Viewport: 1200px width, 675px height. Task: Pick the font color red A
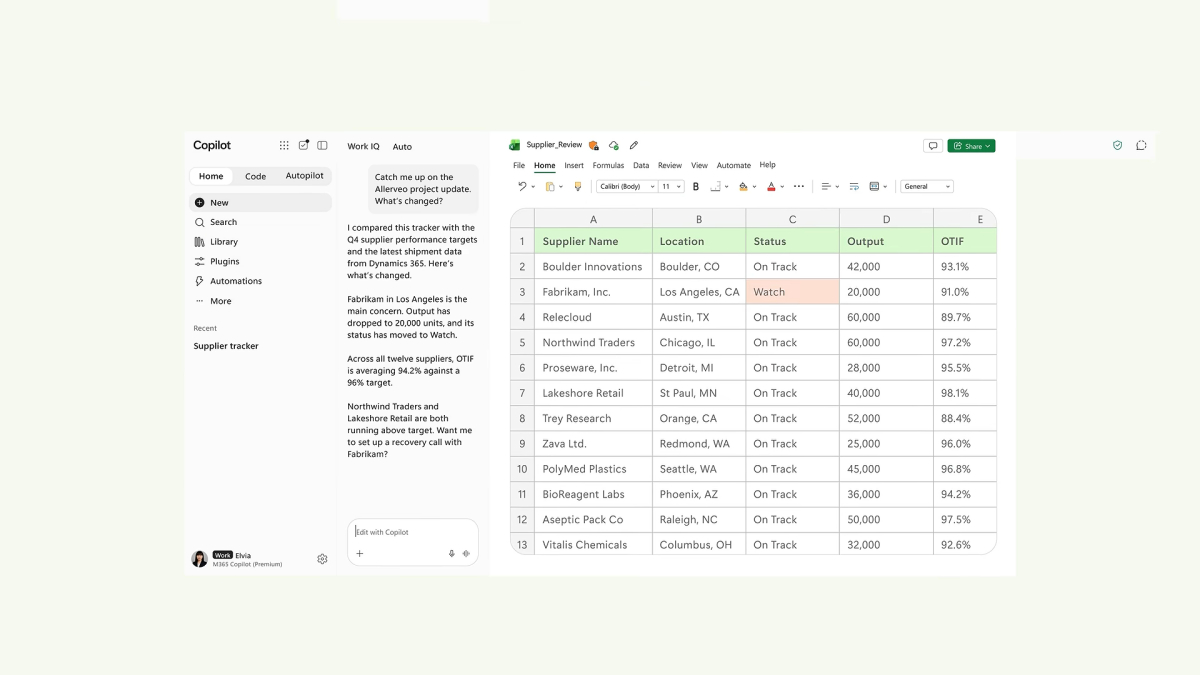point(771,186)
